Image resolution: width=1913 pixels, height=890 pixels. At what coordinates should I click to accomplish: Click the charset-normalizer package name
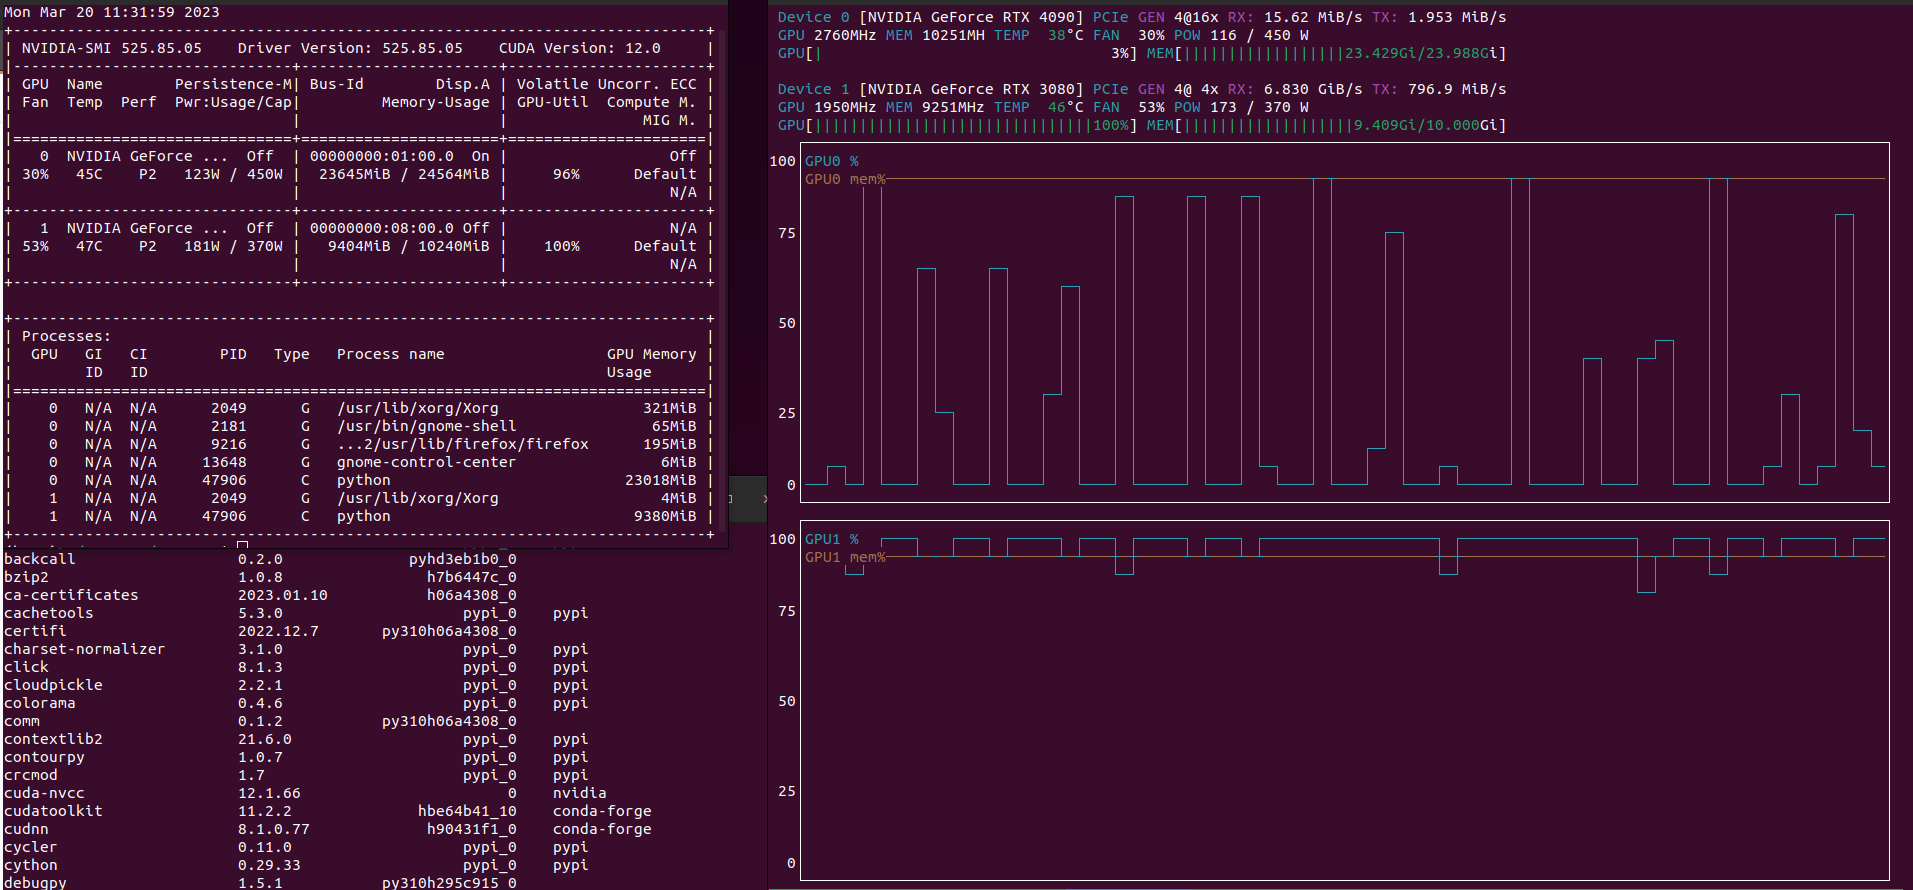point(85,649)
